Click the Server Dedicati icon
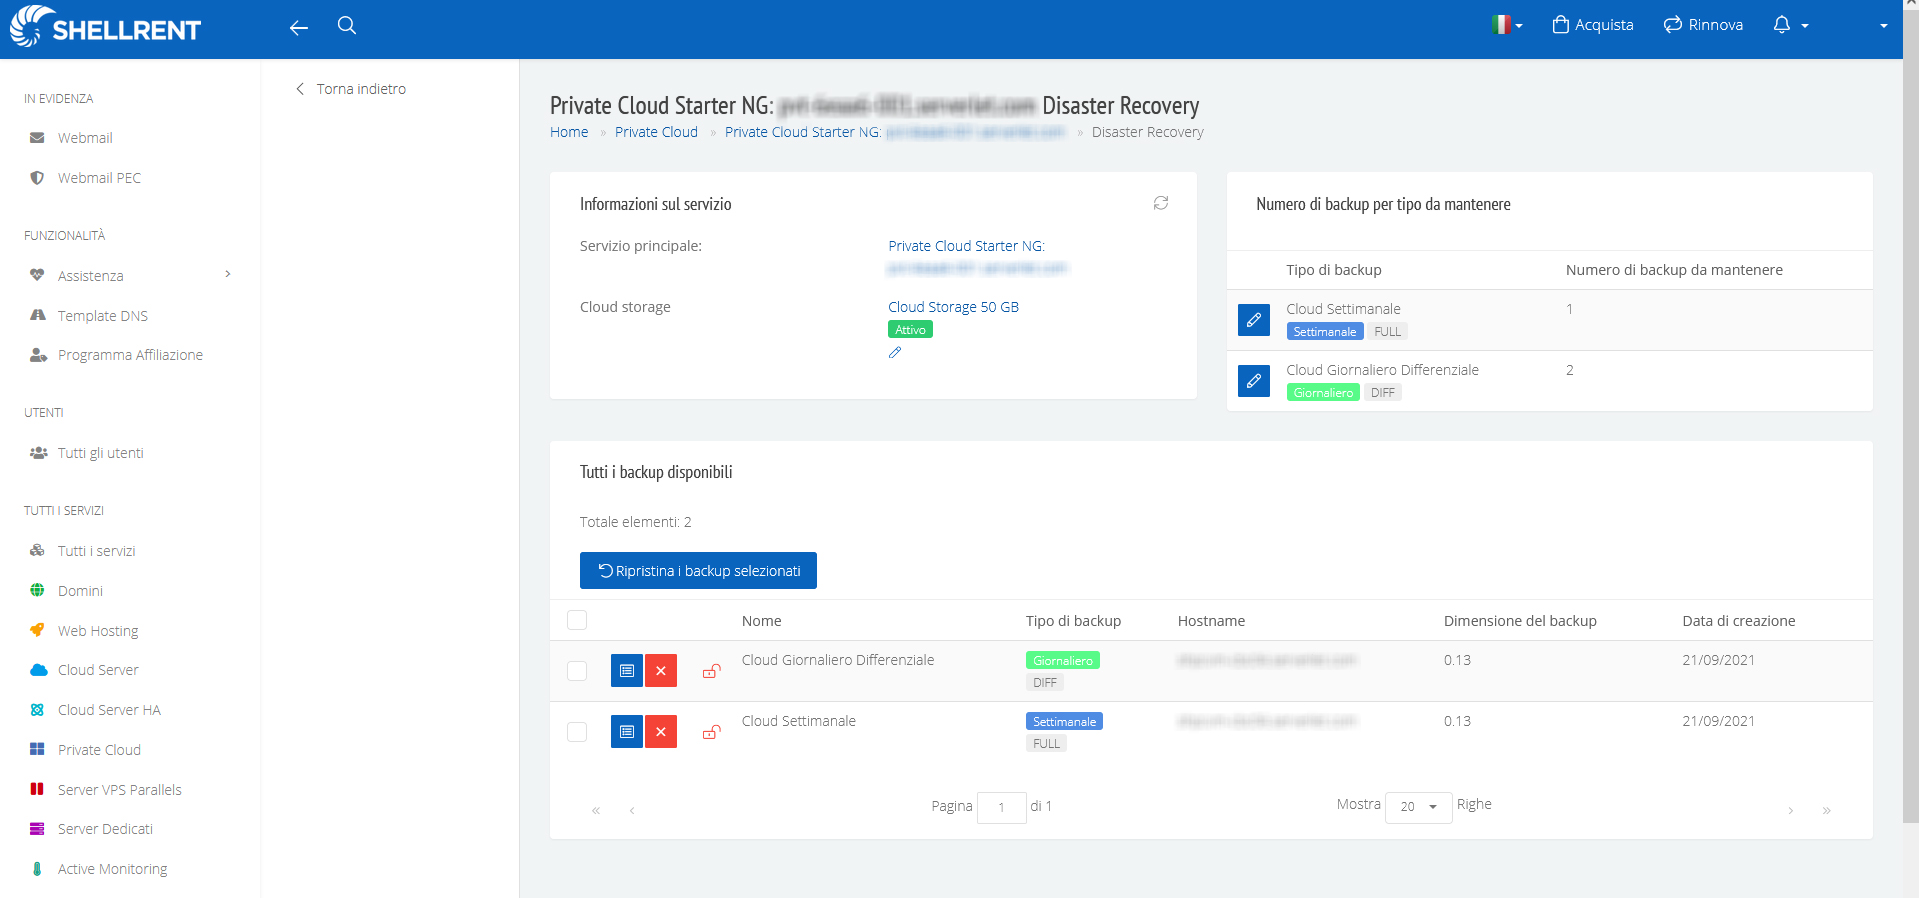The width and height of the screenshot is (1919, 898). [37, 829]
